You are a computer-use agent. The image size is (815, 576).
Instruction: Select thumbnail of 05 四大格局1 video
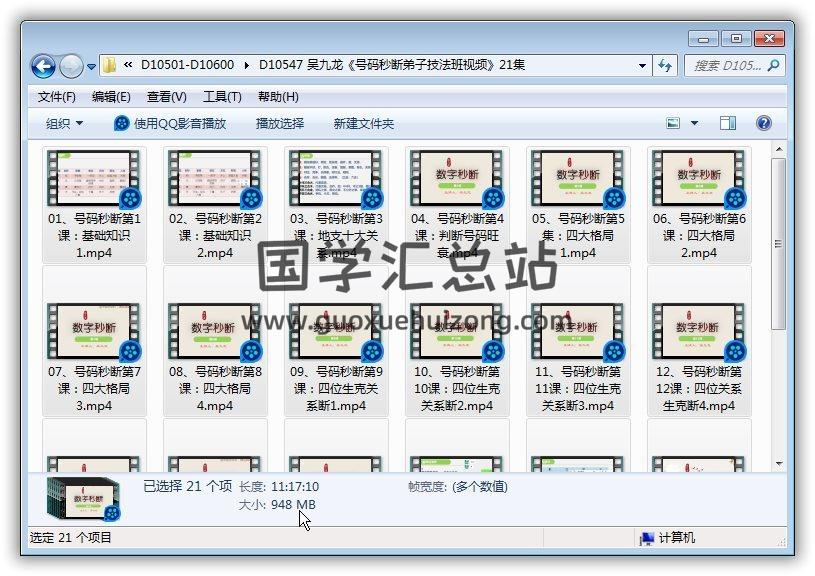[579, 178]
